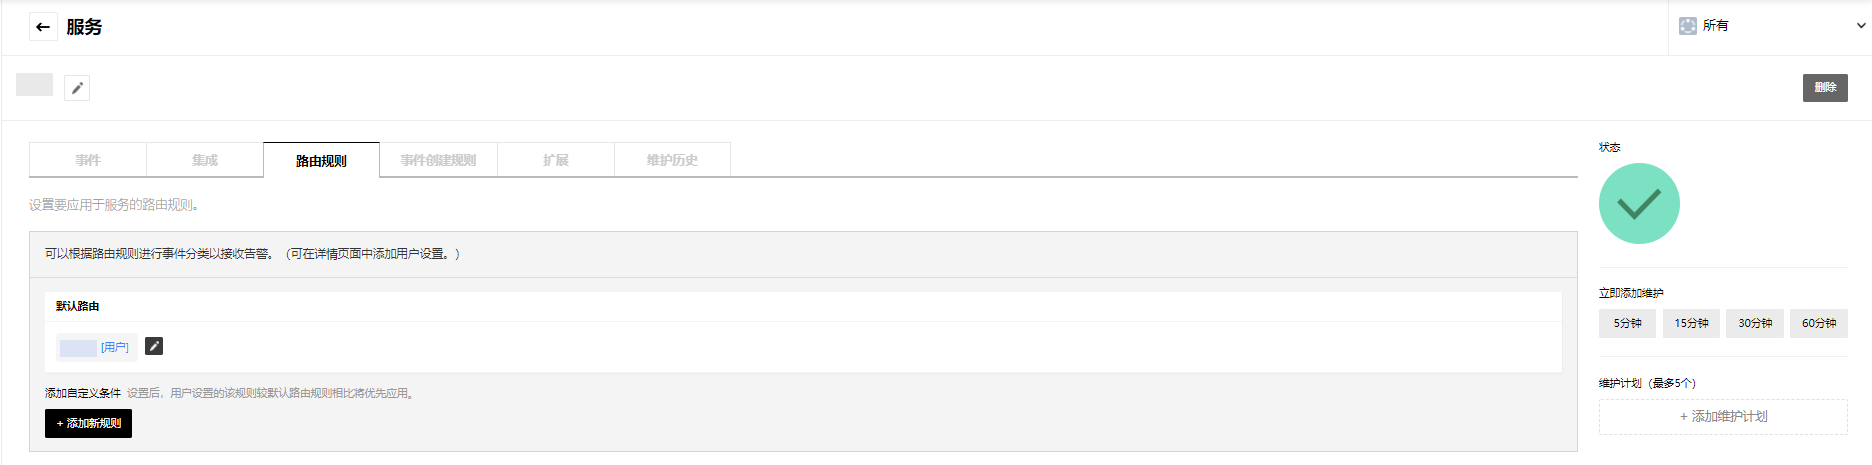1872x465 pixels.
Task: Edit the default route with the pencil icon
Action: coord(154,346)
